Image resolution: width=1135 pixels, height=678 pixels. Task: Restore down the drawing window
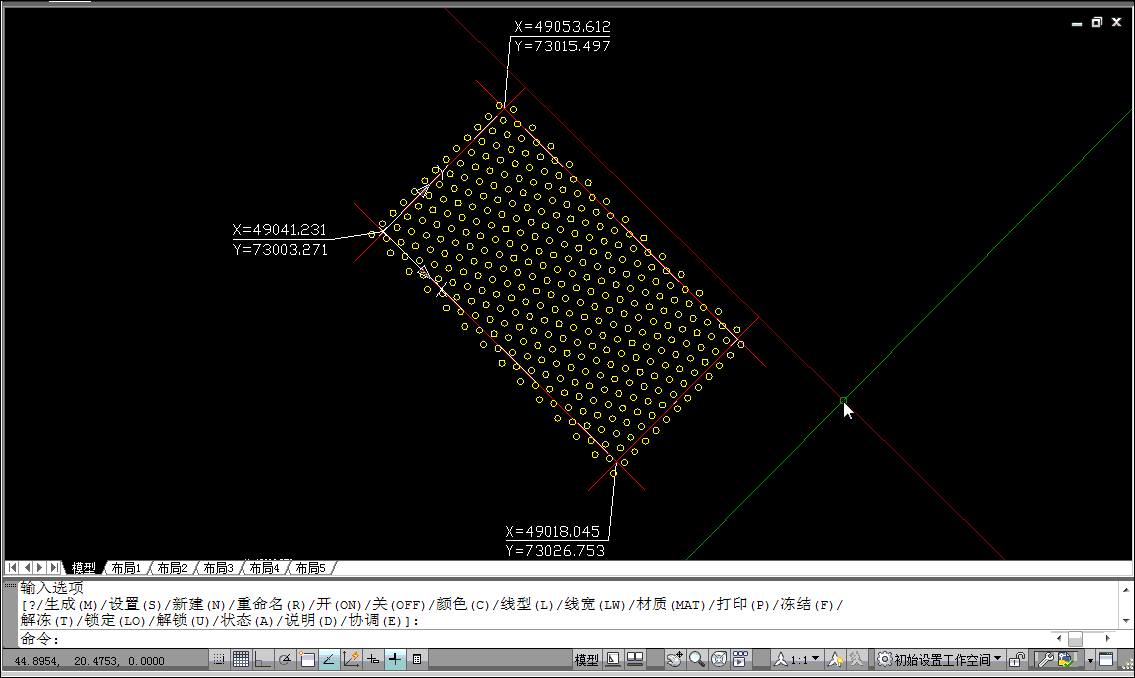[x=1097, y=22]
